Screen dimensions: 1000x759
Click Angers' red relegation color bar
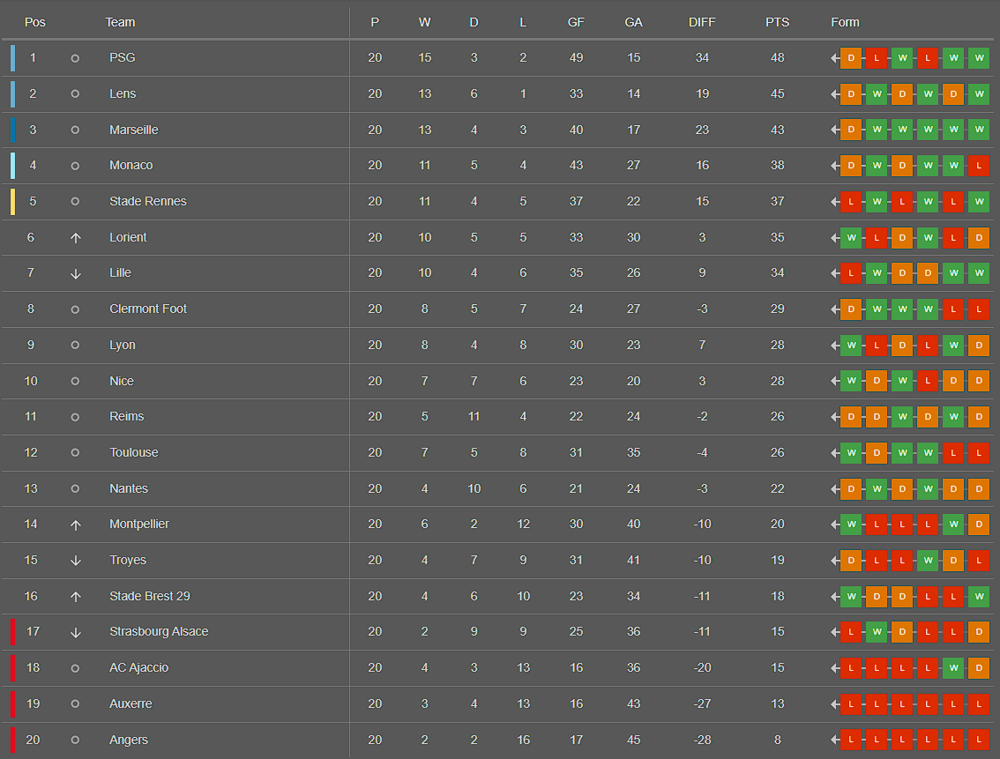tap(13, 740)
